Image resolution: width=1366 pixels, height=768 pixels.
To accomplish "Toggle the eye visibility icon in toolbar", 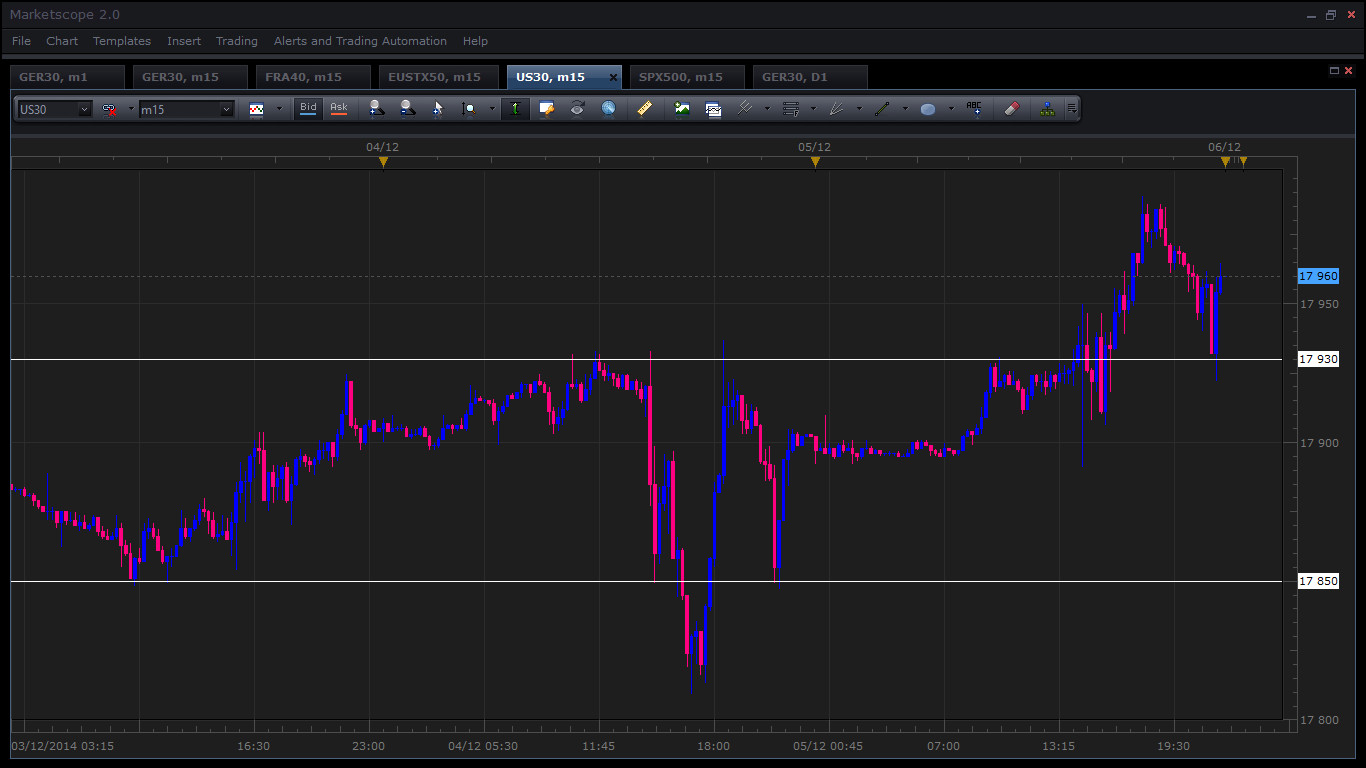I will (x=577, y=109).
